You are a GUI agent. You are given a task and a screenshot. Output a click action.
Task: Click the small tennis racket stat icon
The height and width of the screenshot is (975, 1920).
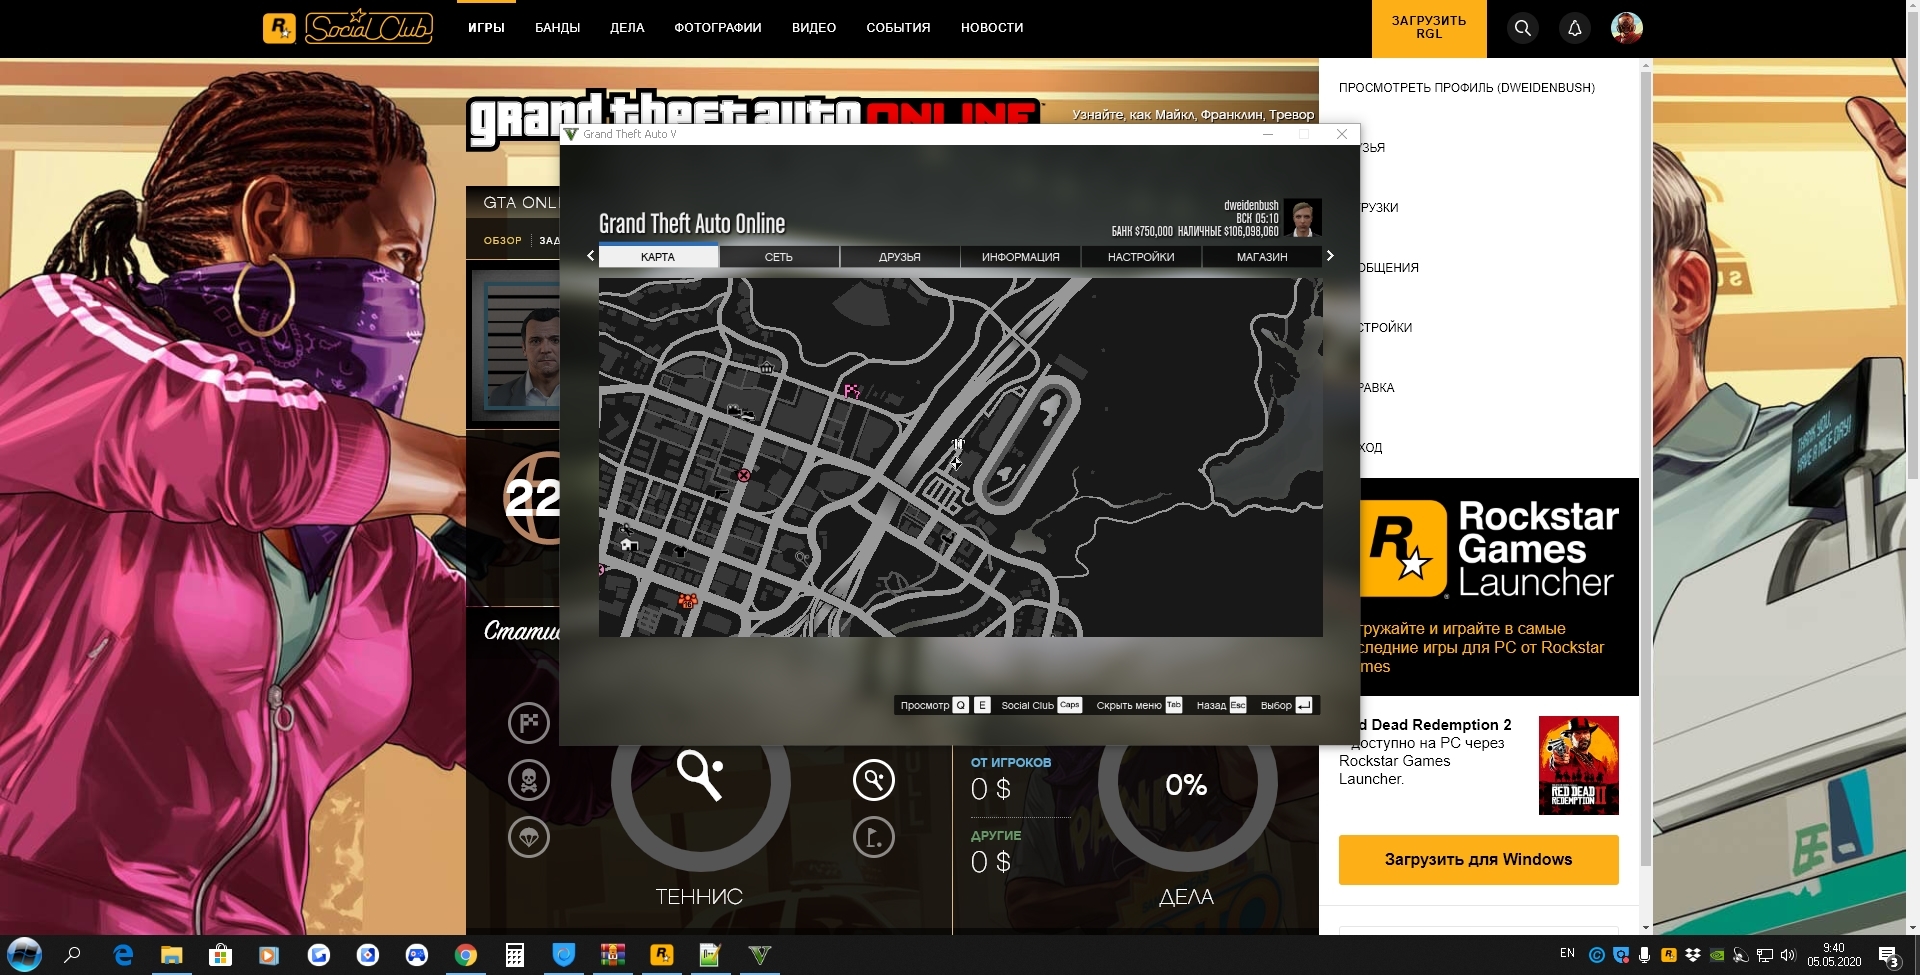(x=874, y=780)
